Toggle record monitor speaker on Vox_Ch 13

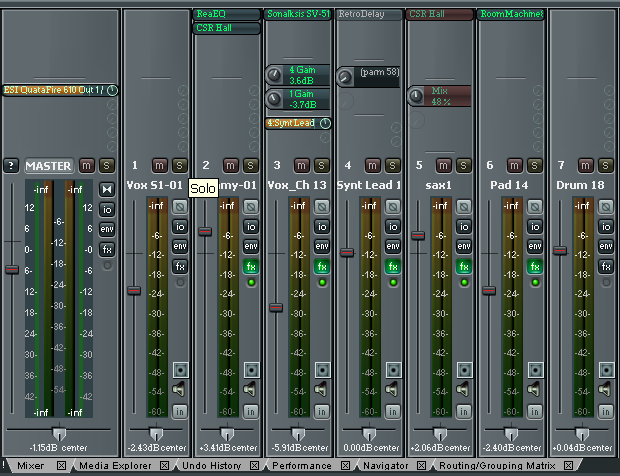click(324, 389)
